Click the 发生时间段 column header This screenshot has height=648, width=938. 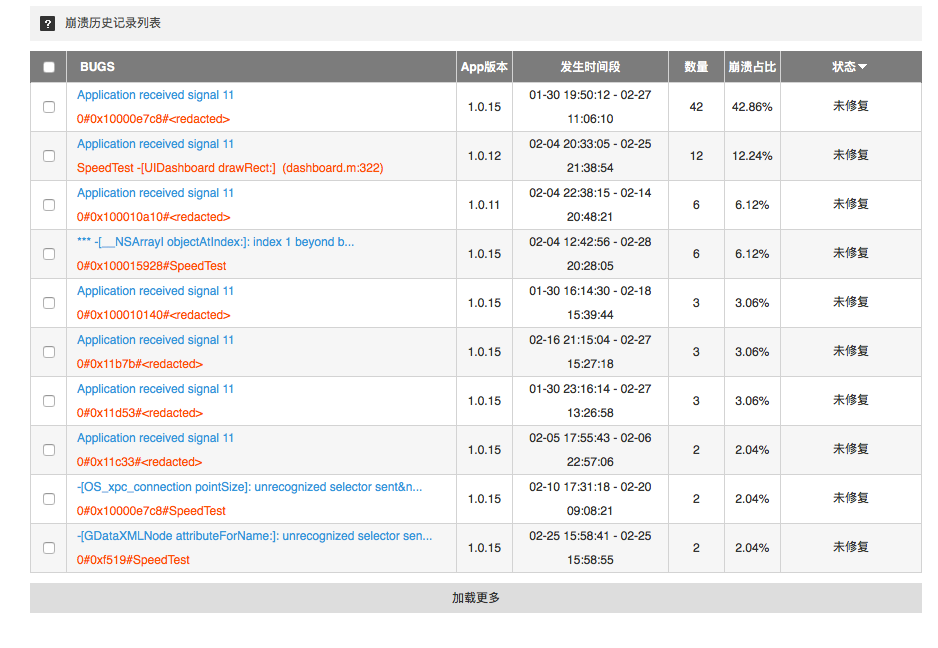coord(590,67)
